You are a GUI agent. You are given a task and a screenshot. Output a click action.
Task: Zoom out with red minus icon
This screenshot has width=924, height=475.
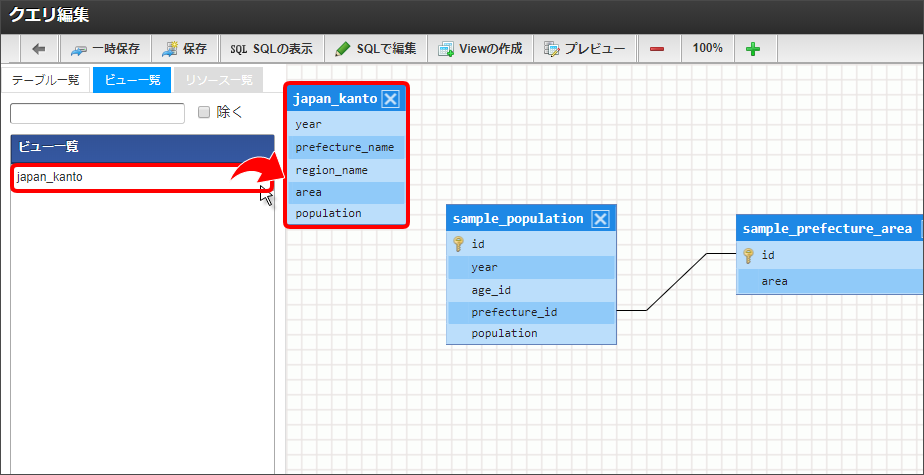tap(657, 49)
